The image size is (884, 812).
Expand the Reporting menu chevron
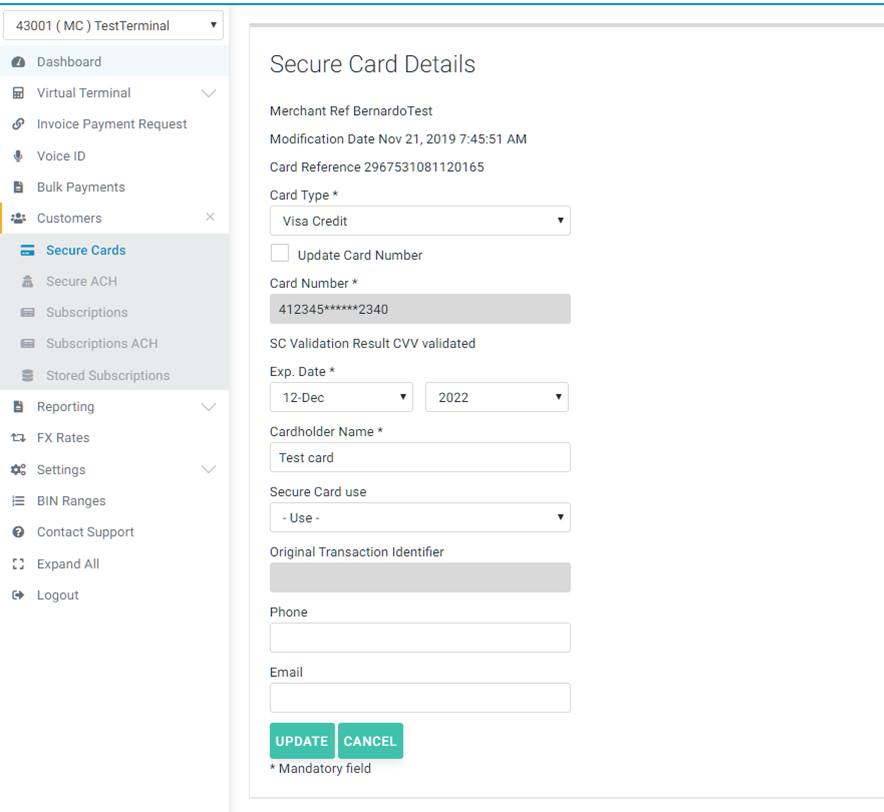point(208,407)
